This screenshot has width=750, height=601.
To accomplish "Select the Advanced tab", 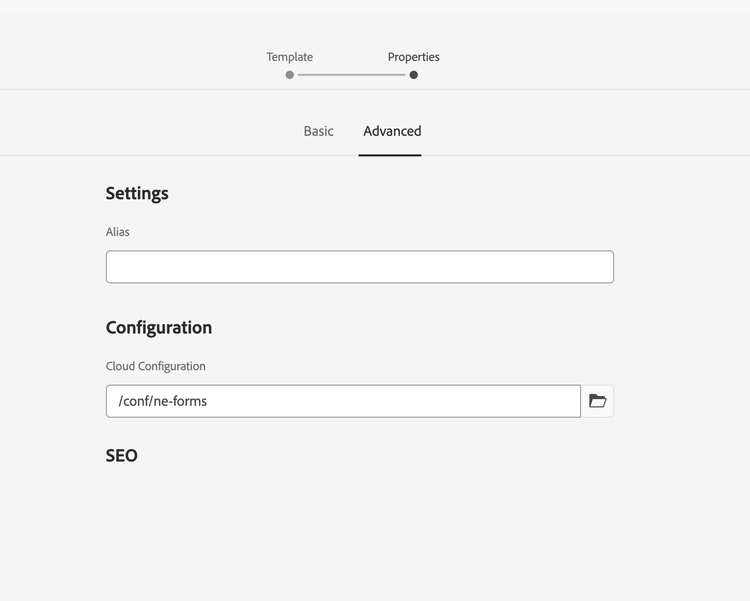I will 392,131.
